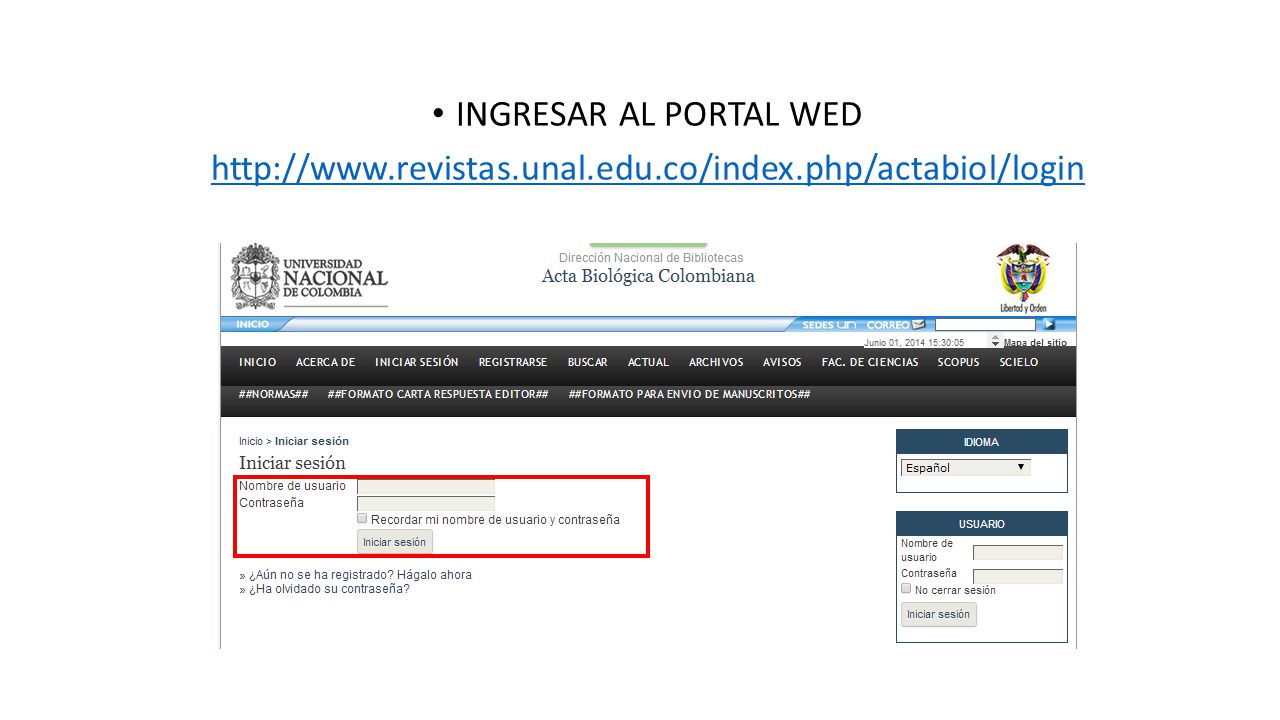Open the SEDES UN link
The width and height of the screenshot is (1280, 720).
829,325
